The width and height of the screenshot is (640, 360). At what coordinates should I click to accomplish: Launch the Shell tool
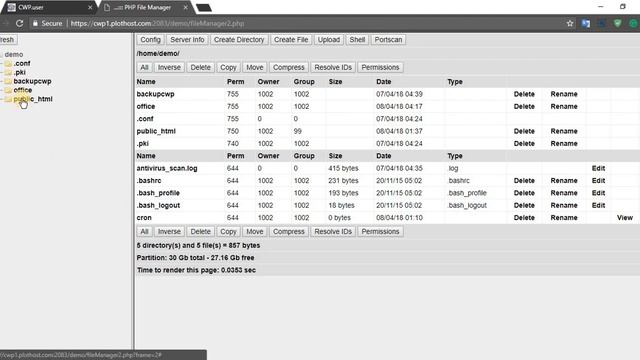coord(357,40)
